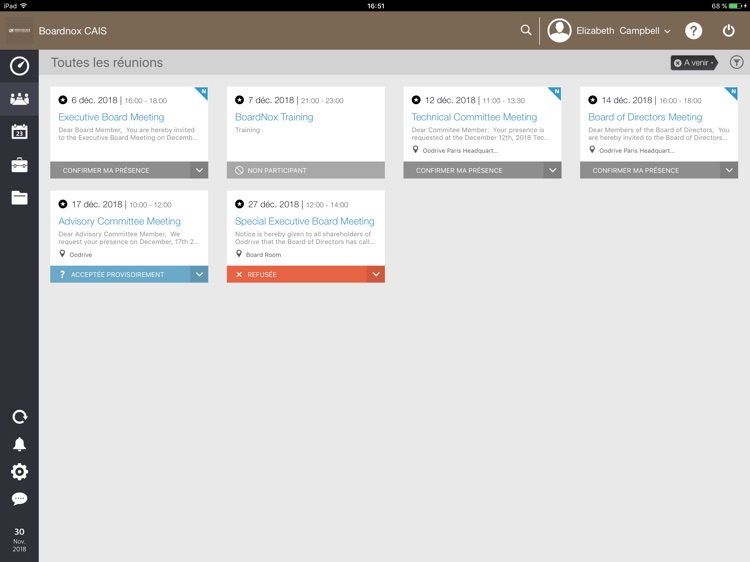
Task: Open Executive Board Meeting title link
Action: (x=111, y=117)
